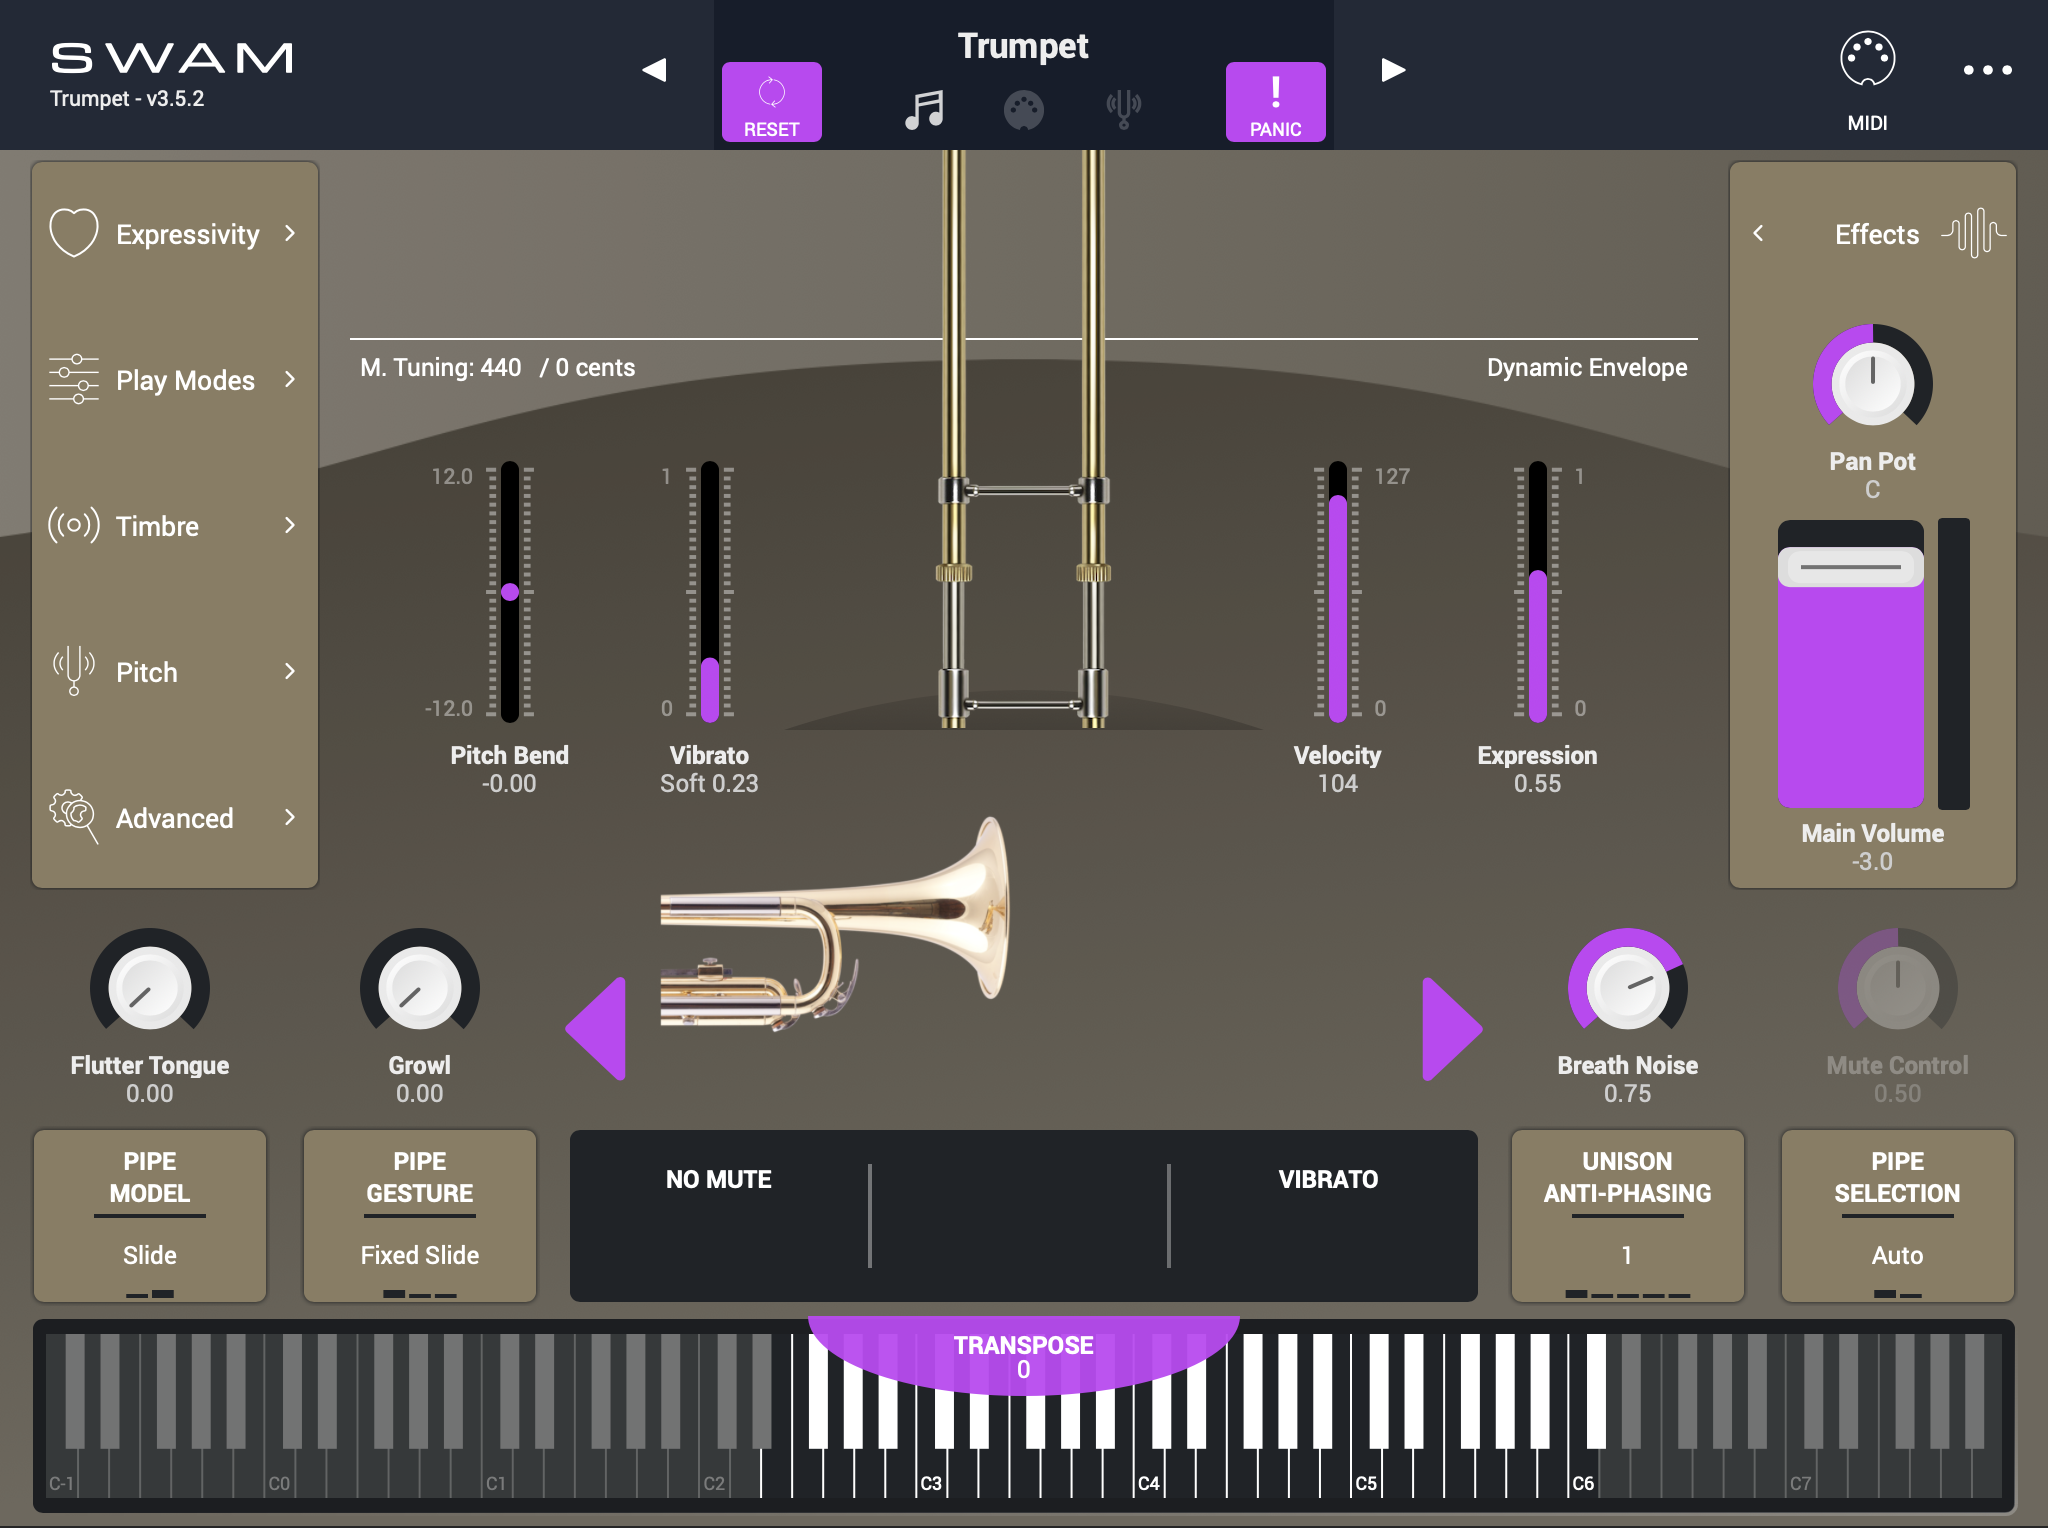2048x1528 pixels.
Task: Open the Play Modes menu
Action: coord(185,380)
